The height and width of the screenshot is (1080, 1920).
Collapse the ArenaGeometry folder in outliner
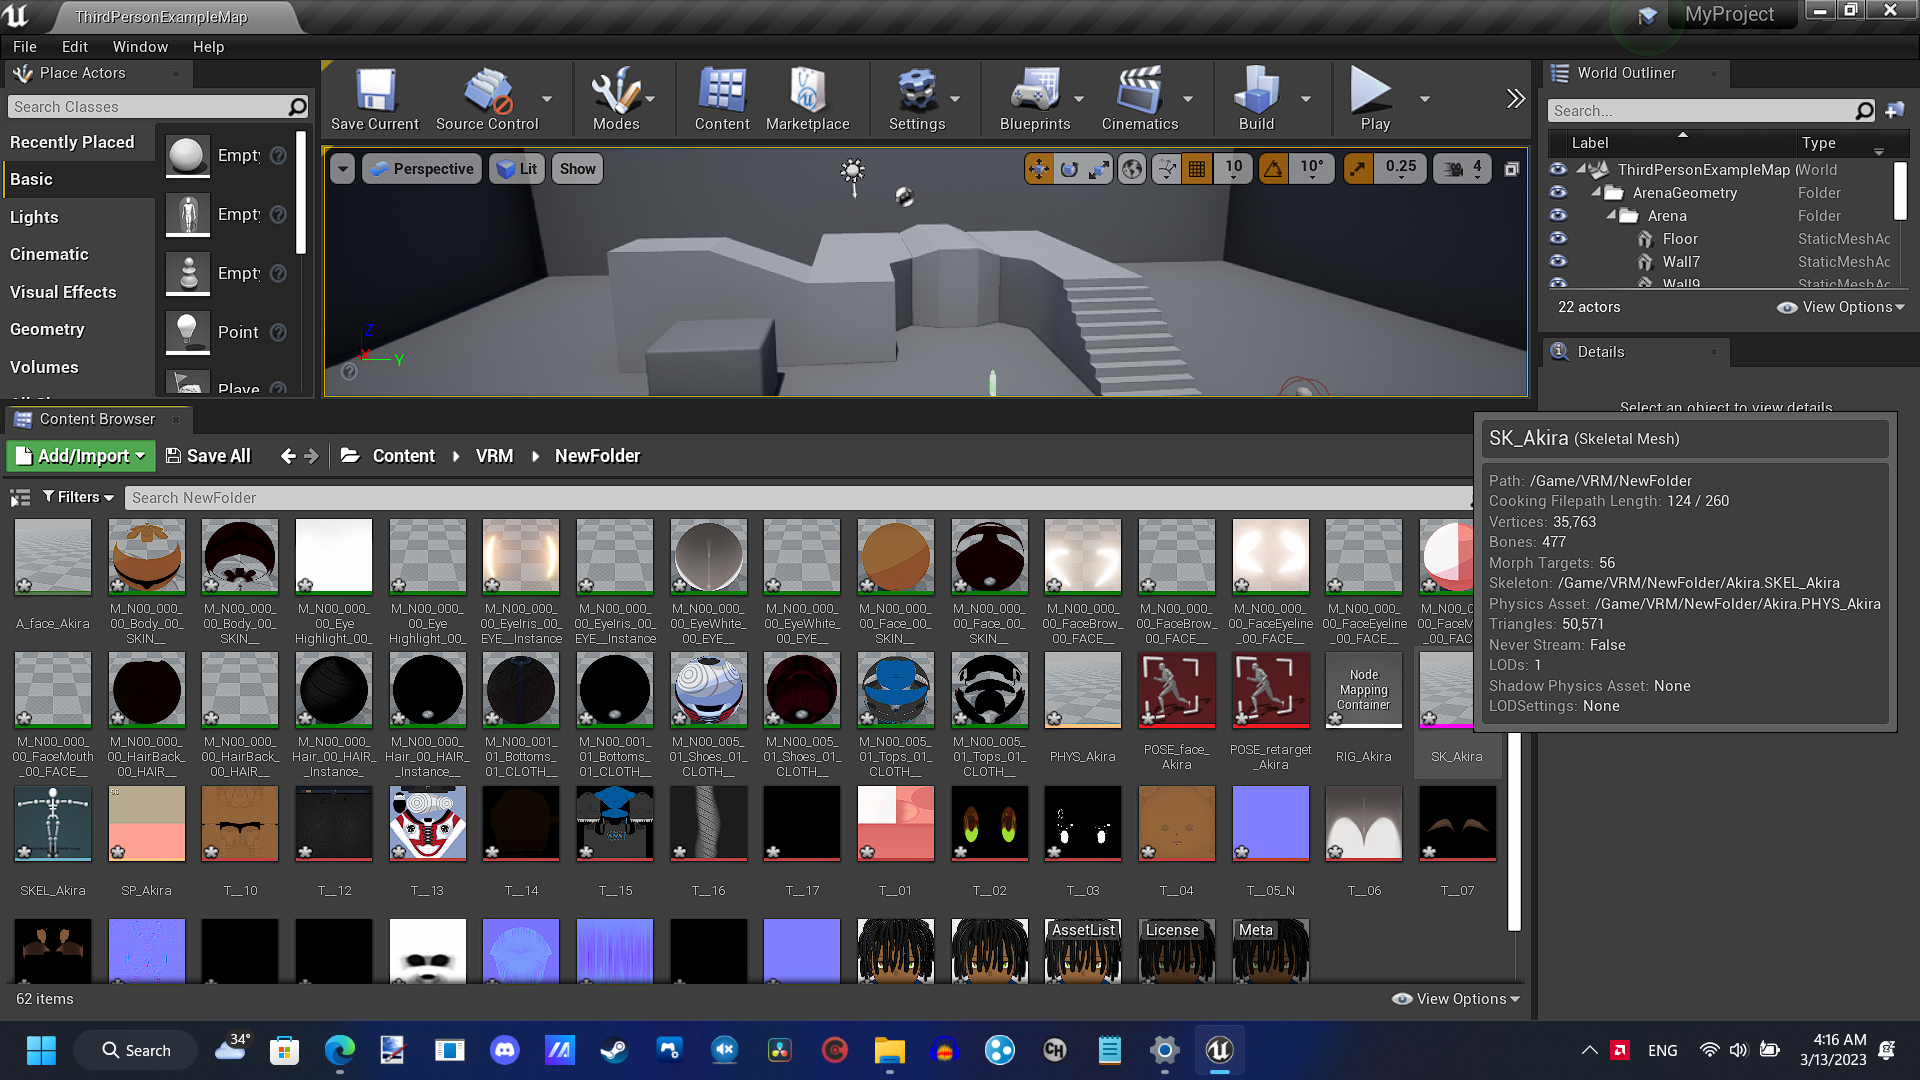click(x=1597, y=192)
